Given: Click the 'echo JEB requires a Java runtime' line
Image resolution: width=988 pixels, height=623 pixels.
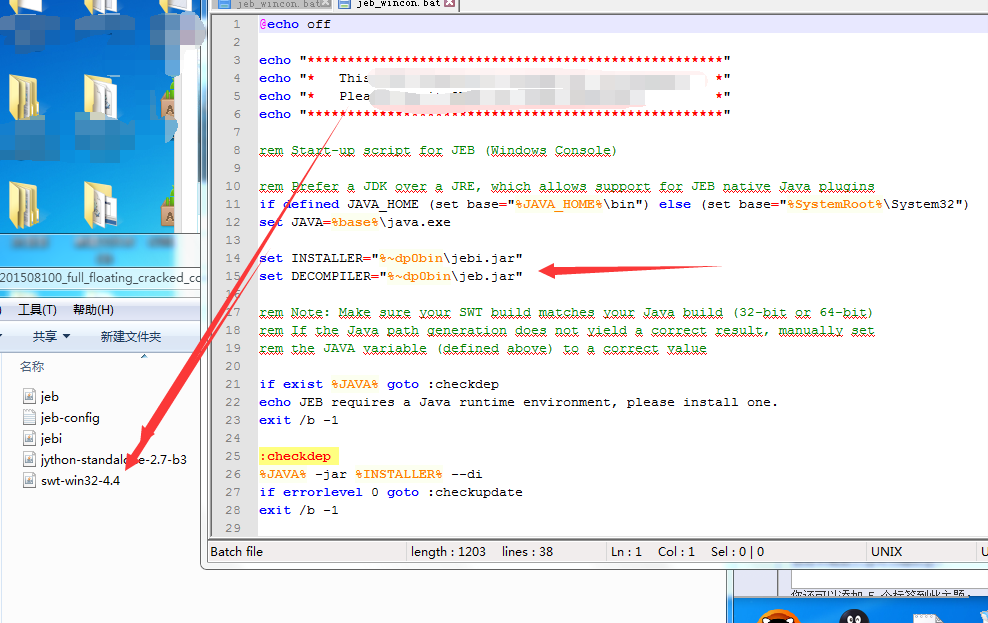Looking at the screenshot, I should (x=518, y=402).
